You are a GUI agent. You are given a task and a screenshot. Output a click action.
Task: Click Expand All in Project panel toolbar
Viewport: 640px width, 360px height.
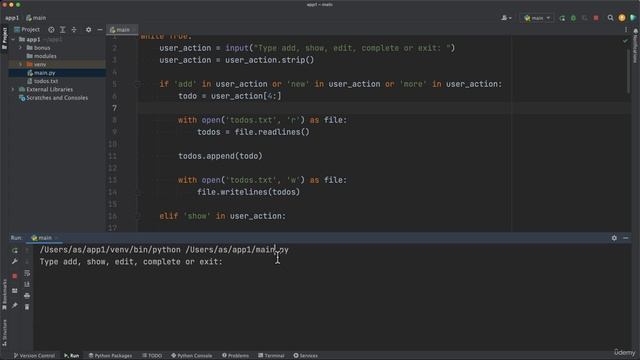(x=62, y=30)
